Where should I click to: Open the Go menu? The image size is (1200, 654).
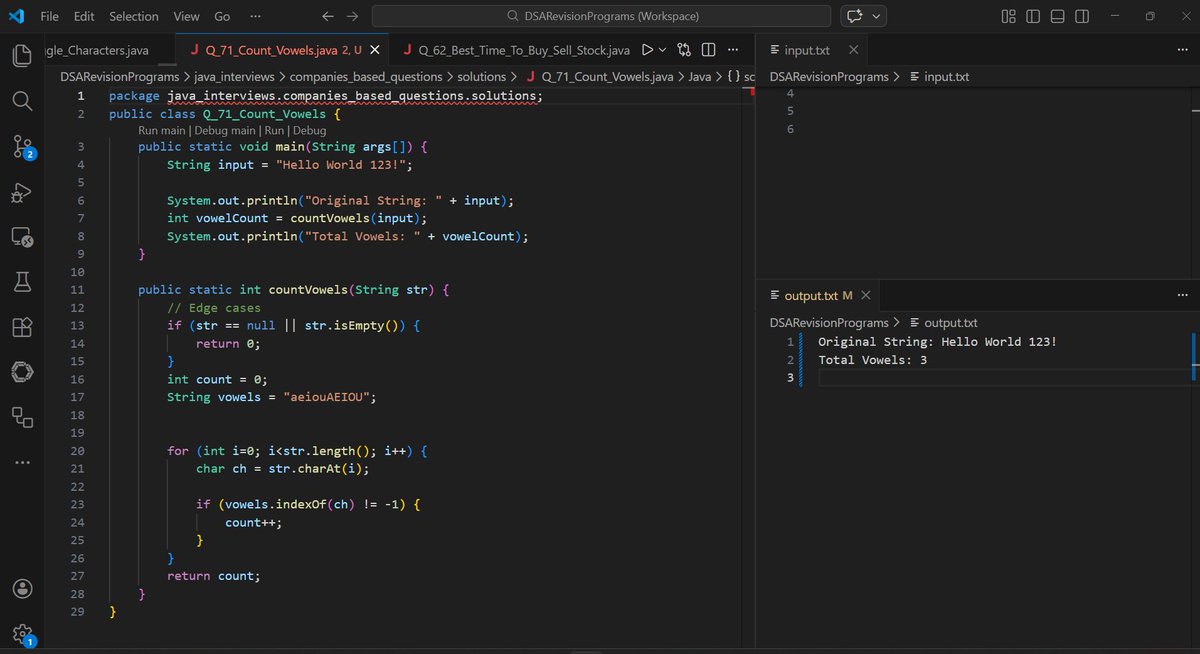(x=222, y=16)
